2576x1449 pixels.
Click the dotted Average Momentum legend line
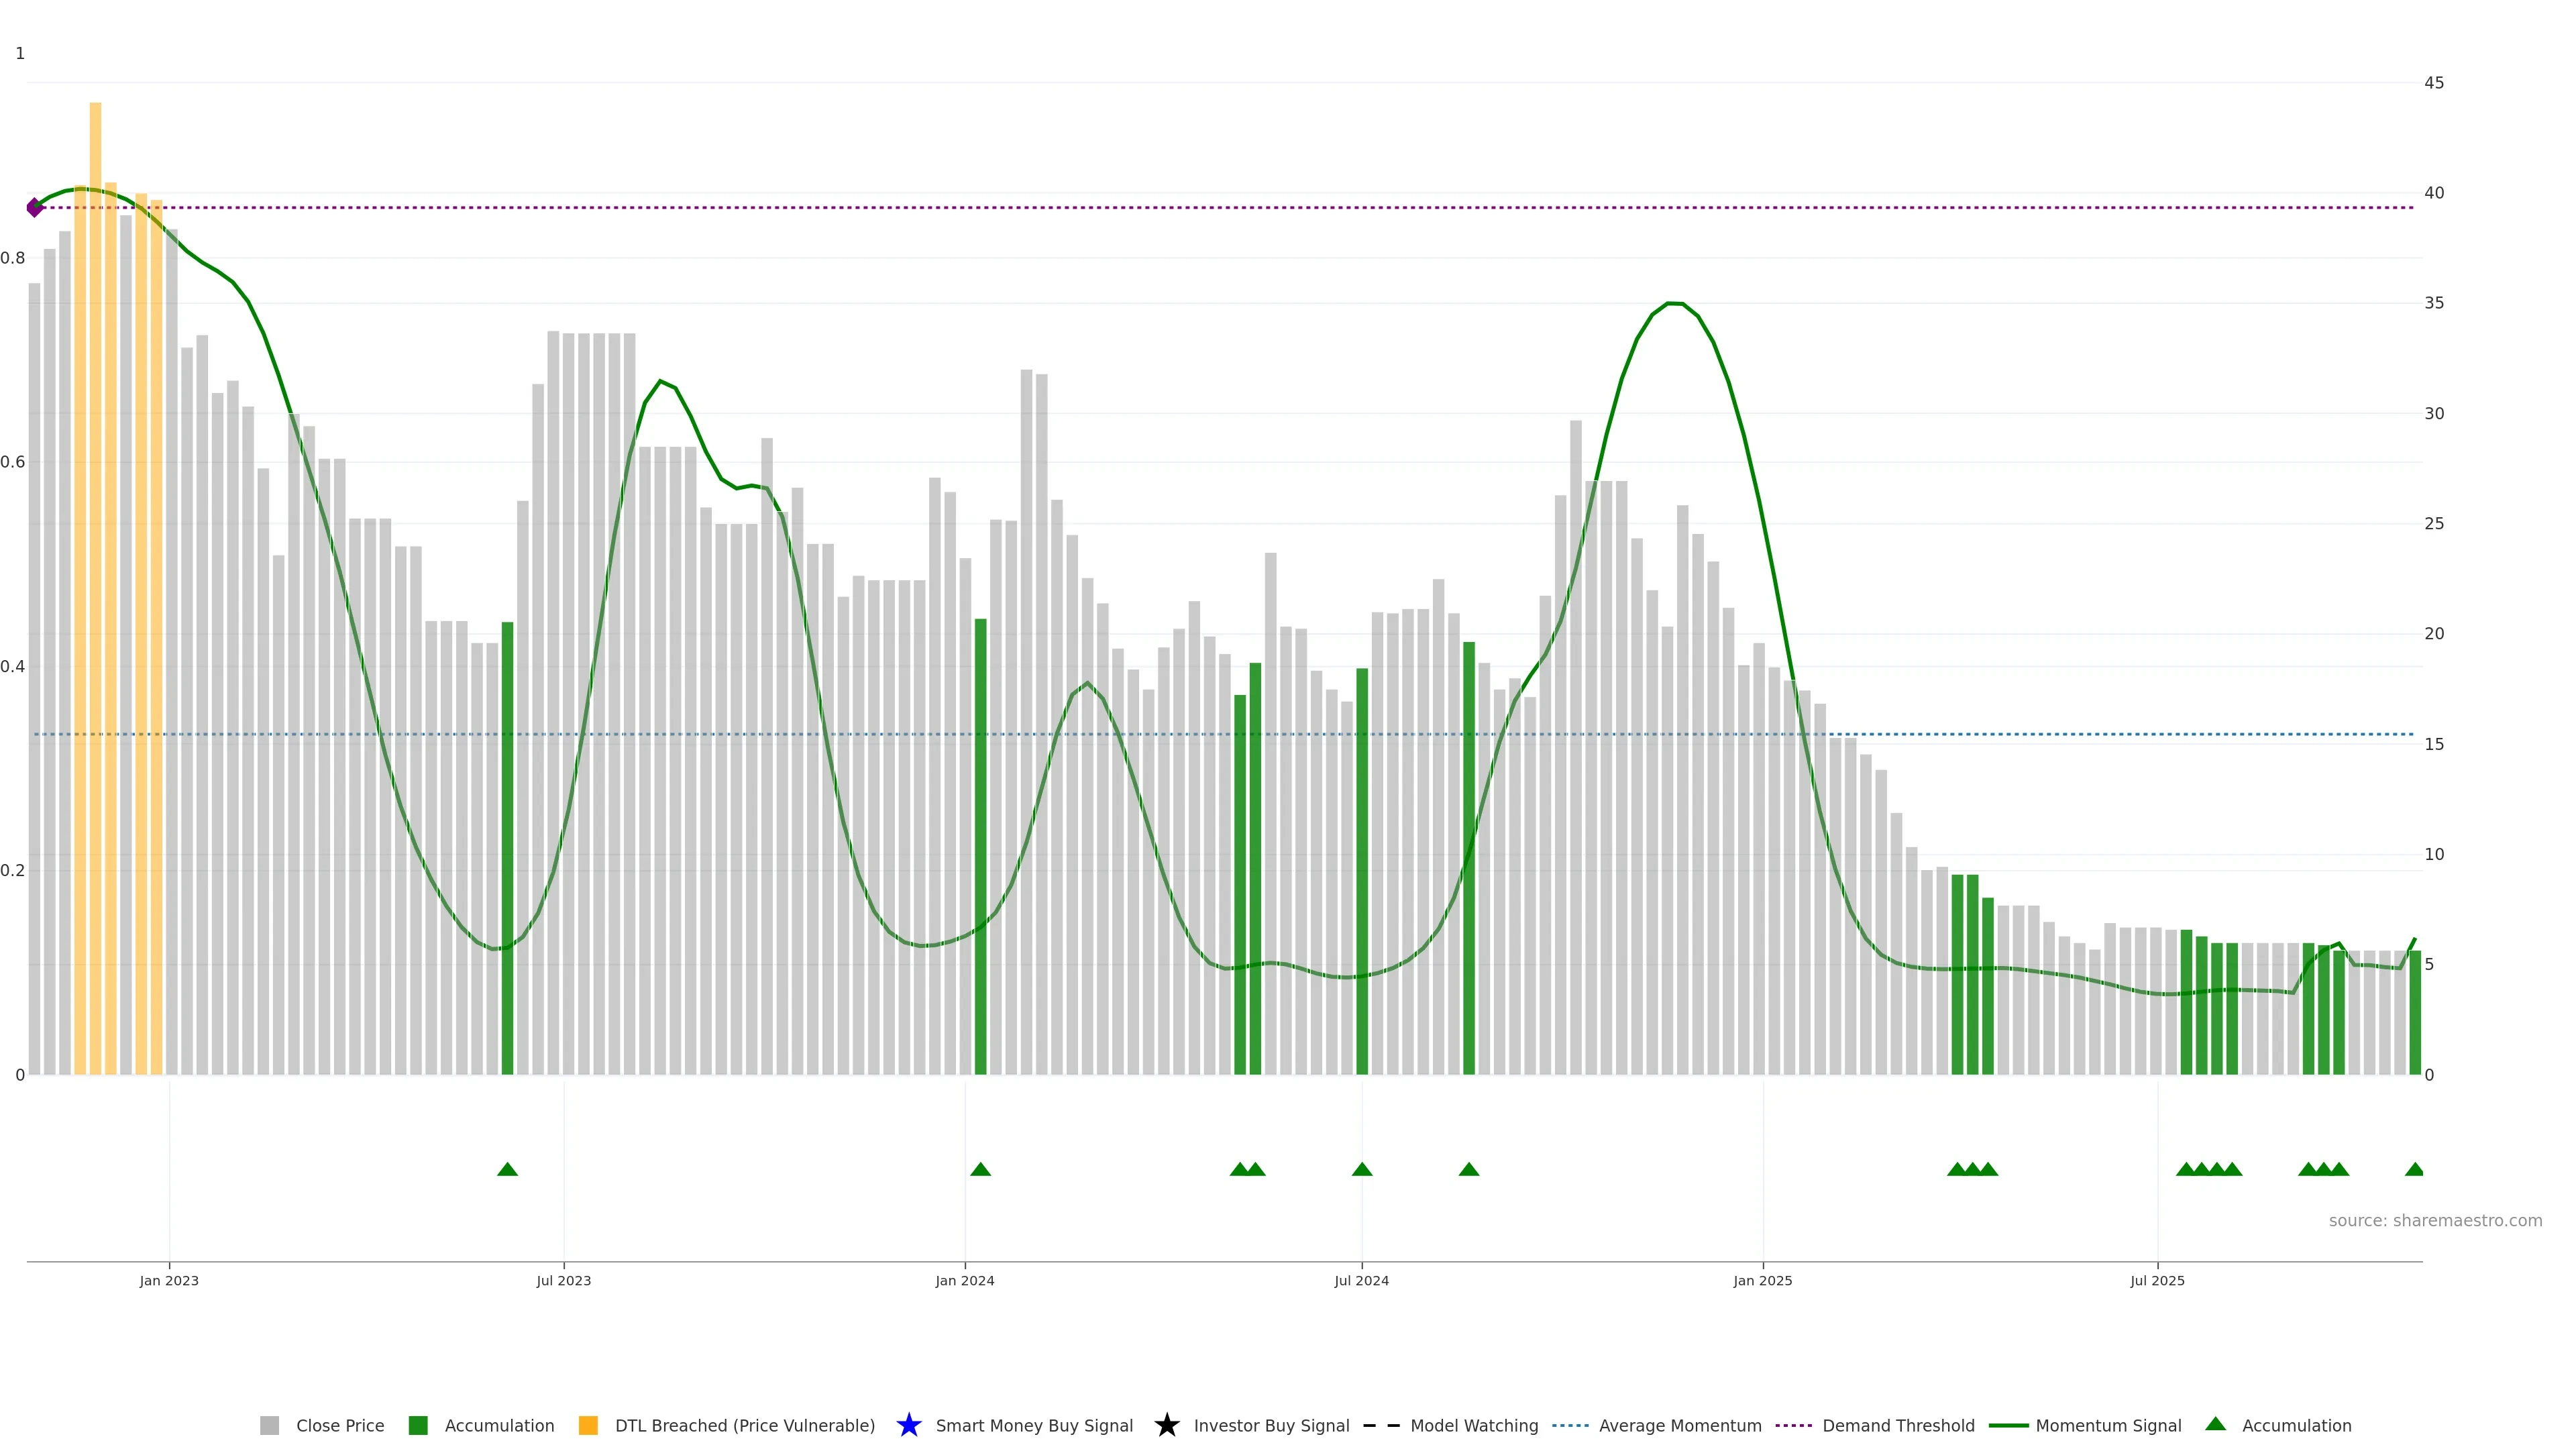[1570, 1425]
